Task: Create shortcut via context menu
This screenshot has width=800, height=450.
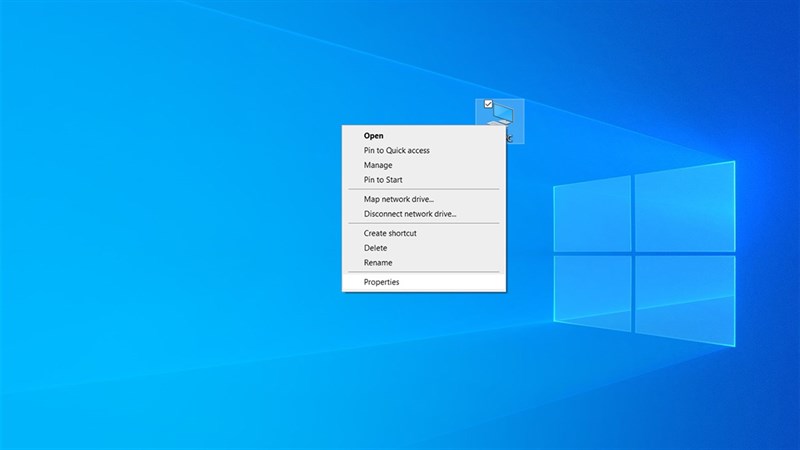Action: 390,233
